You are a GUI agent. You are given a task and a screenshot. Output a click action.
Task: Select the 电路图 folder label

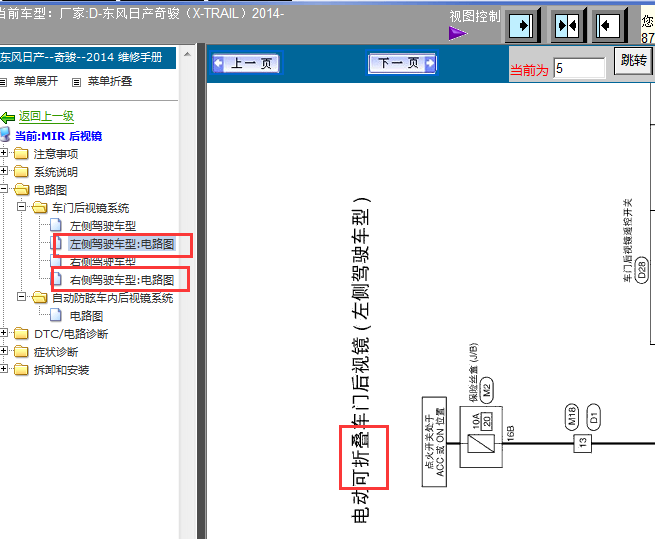point(51,190)
